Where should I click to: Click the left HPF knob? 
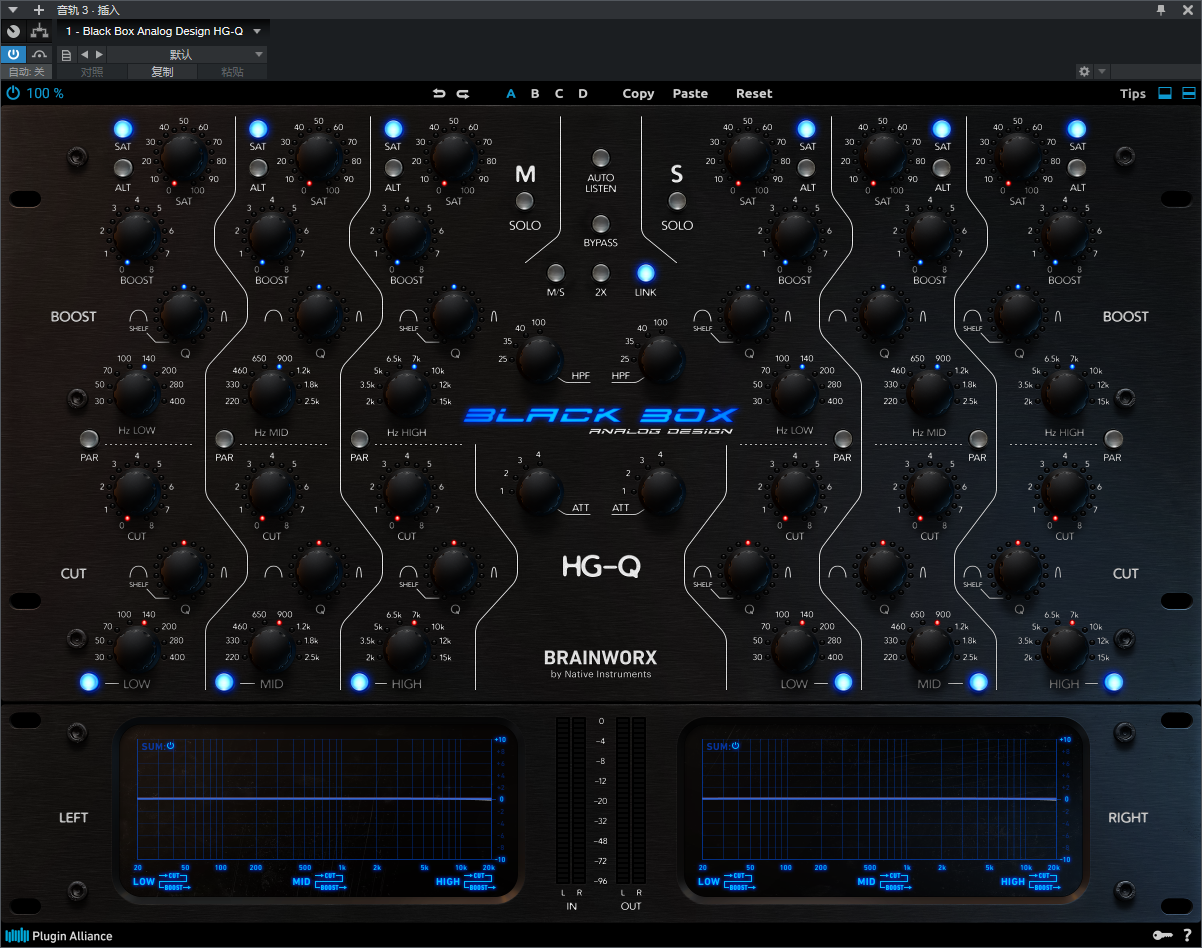(540, 360)
